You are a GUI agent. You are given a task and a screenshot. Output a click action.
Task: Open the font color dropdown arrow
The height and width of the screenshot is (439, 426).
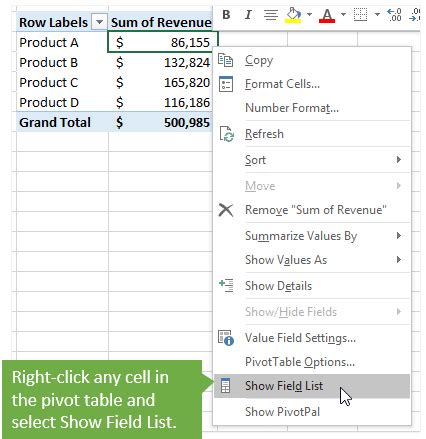click(x=343, y=14)
